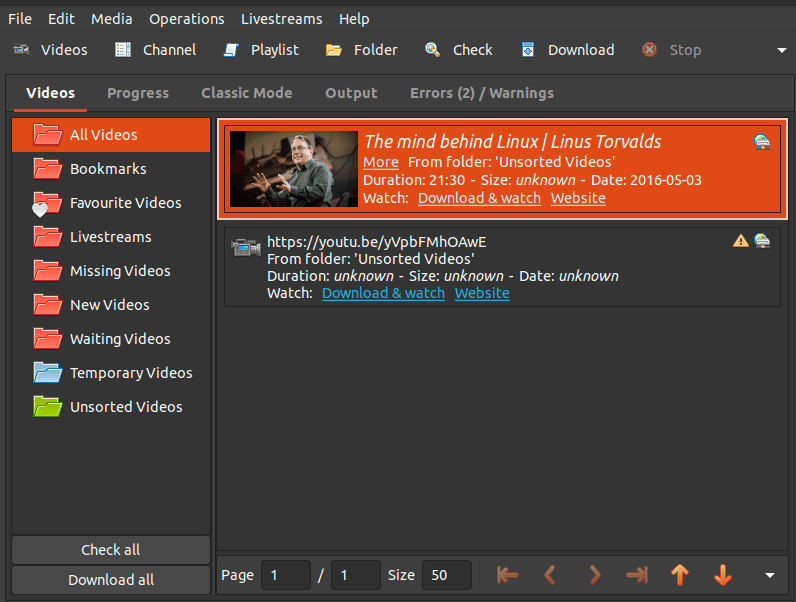
Task: Click the Stop toolbar icon
Action: pos(649,49)
